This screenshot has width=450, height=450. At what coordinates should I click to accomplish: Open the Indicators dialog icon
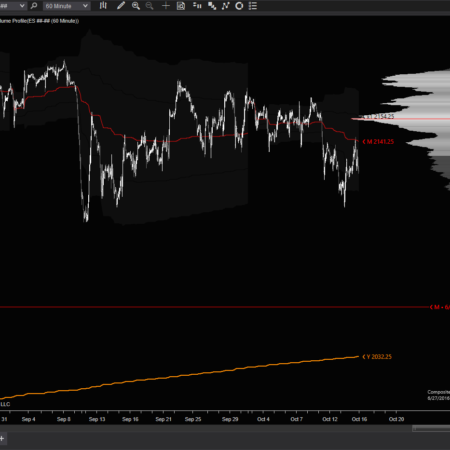click(226, 6)
